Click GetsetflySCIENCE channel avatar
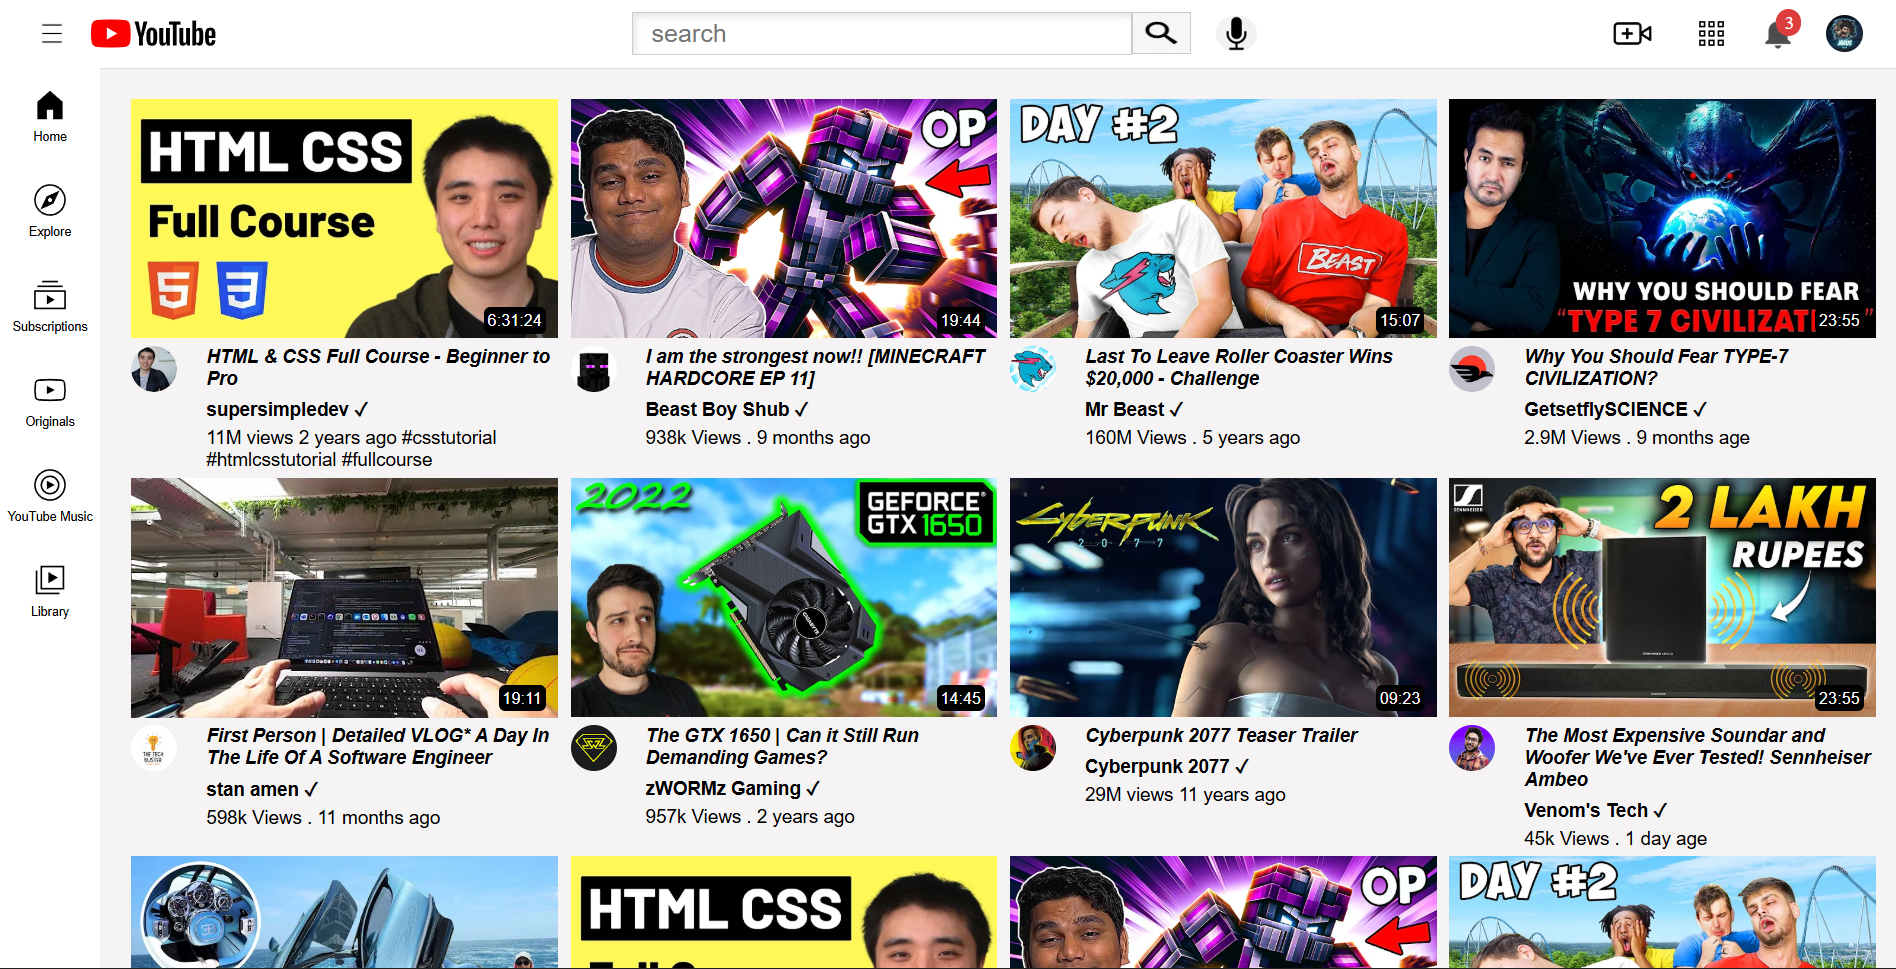 click(1472, 370)
